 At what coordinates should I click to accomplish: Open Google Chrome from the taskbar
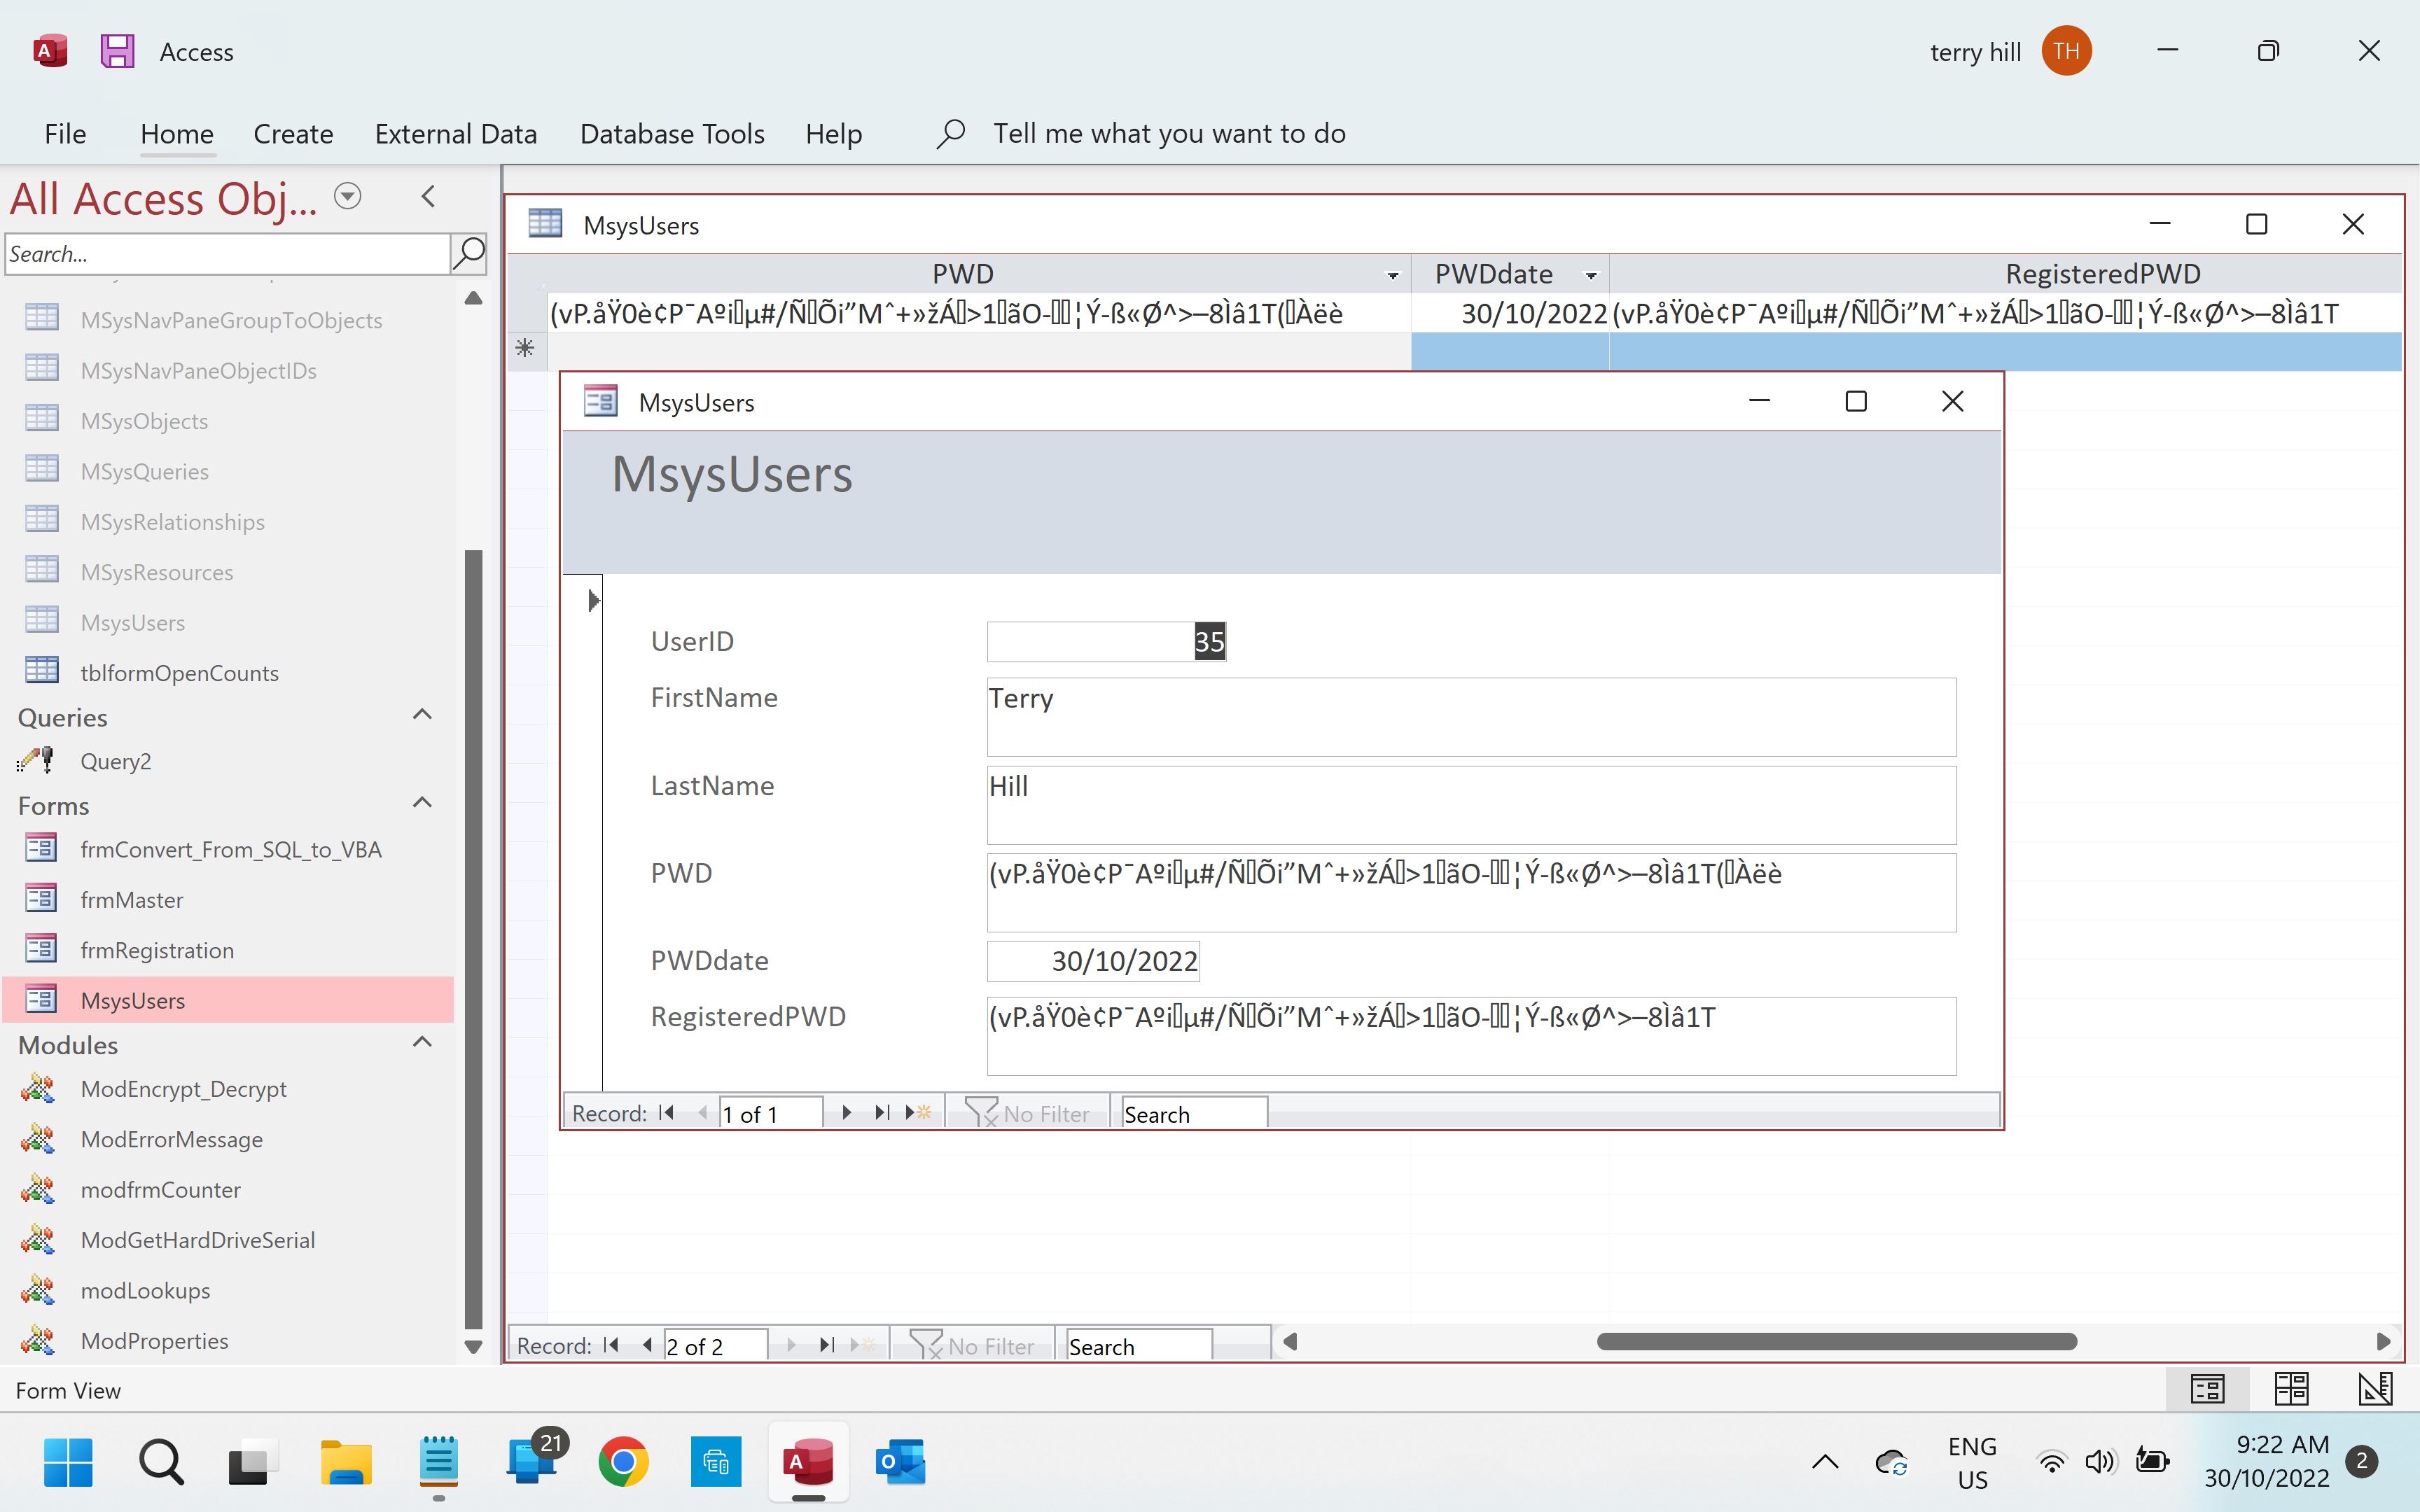coord(623,1463)
